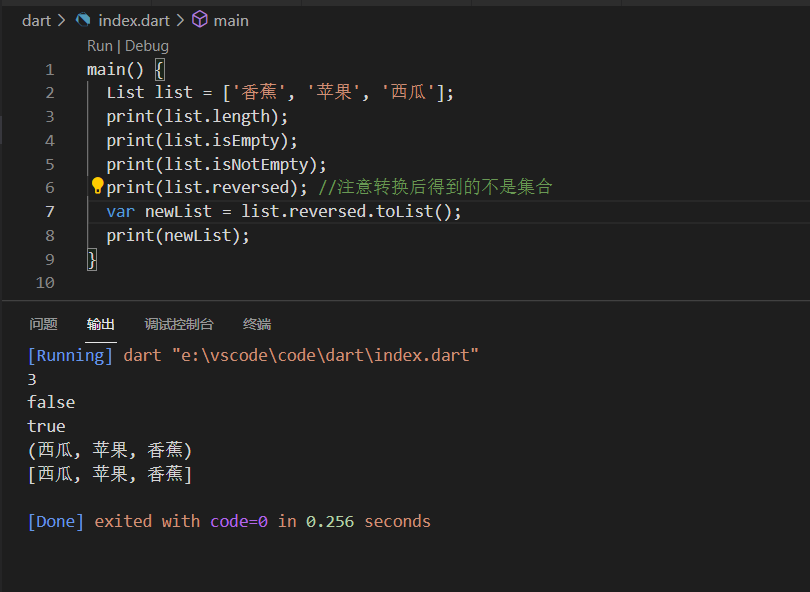The height and width of the screenshot is (592, 810).
Task: Click the parenthesized output (西瓜, 苹果, 香蕉)
Action: 110,450
